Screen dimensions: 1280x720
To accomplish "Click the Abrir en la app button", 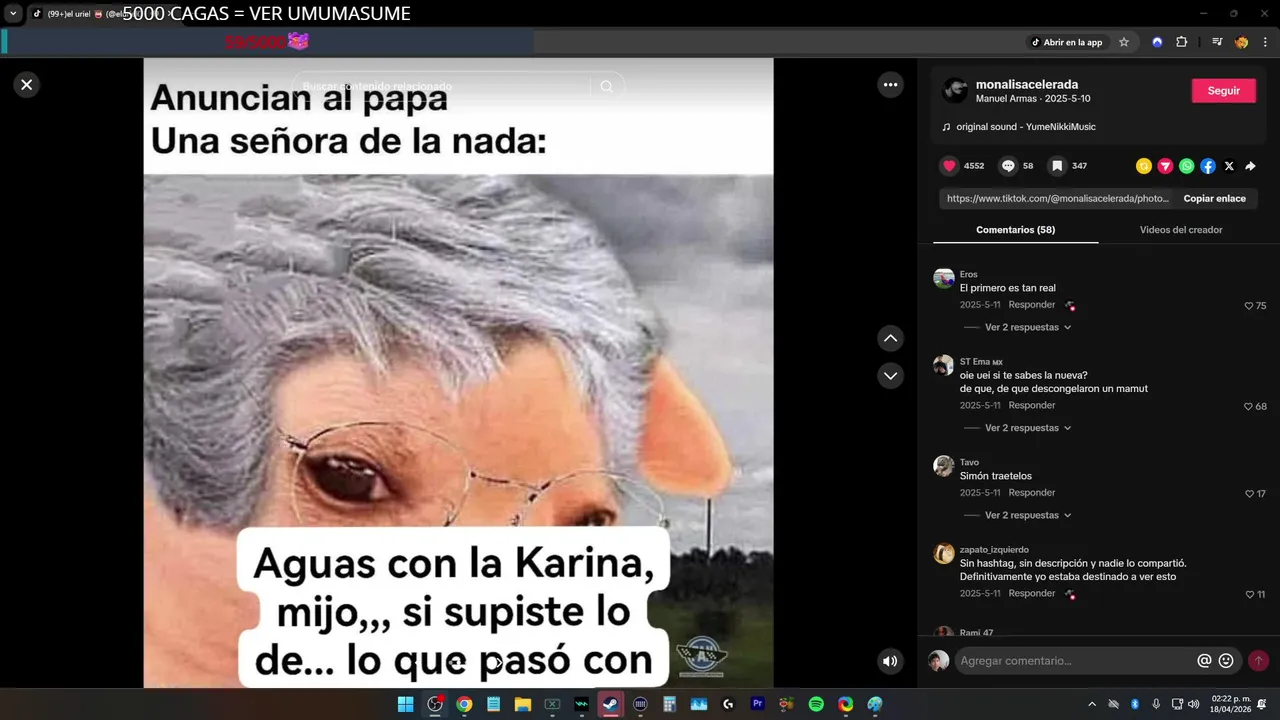I will (1067, 42).
